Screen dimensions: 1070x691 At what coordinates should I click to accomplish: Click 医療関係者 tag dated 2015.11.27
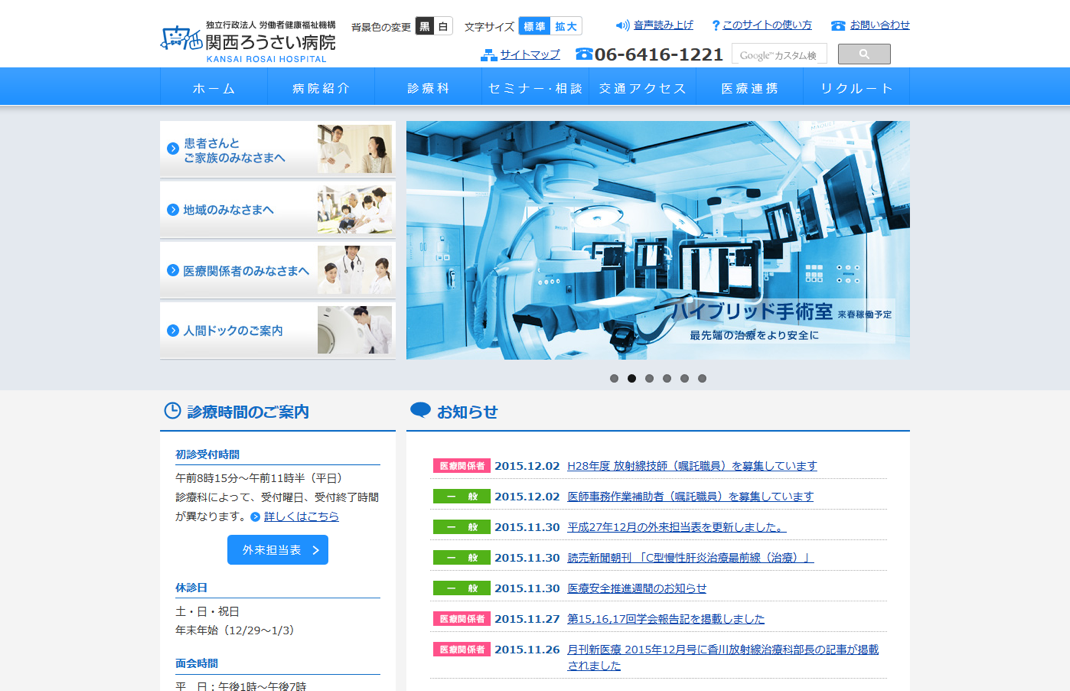[462, 619]
